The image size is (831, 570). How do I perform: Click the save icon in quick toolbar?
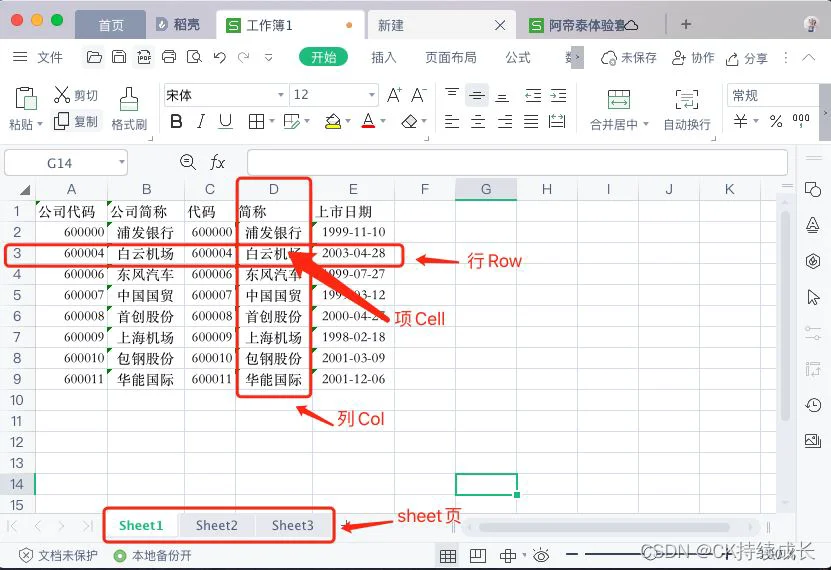click(119, 57)
